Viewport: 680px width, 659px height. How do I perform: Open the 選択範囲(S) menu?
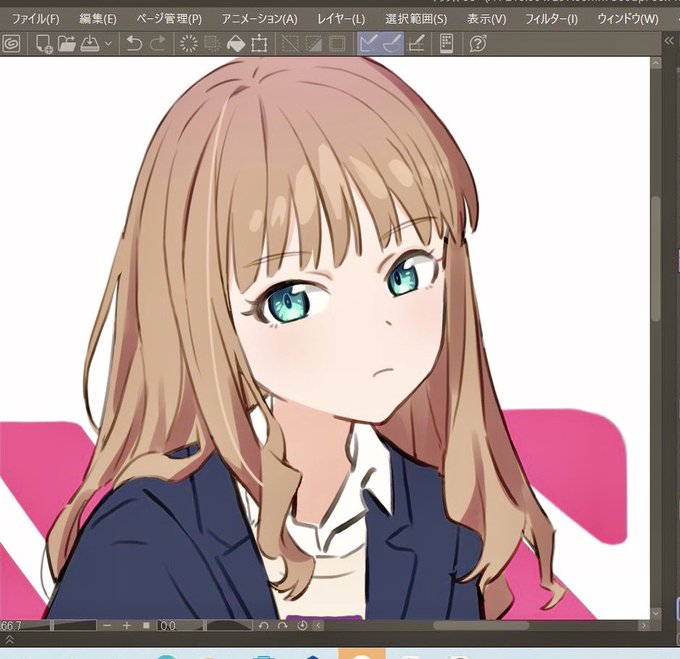[x=416, y=19]
